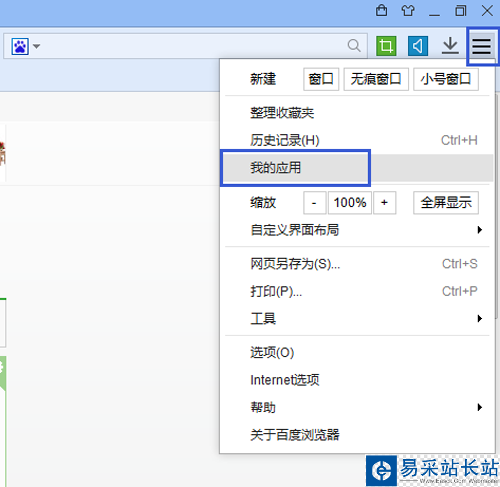The width and height of the screenshot is (500, 487).
Task: Open the skin shirt icon in title bar
Action: pos(408,11)
